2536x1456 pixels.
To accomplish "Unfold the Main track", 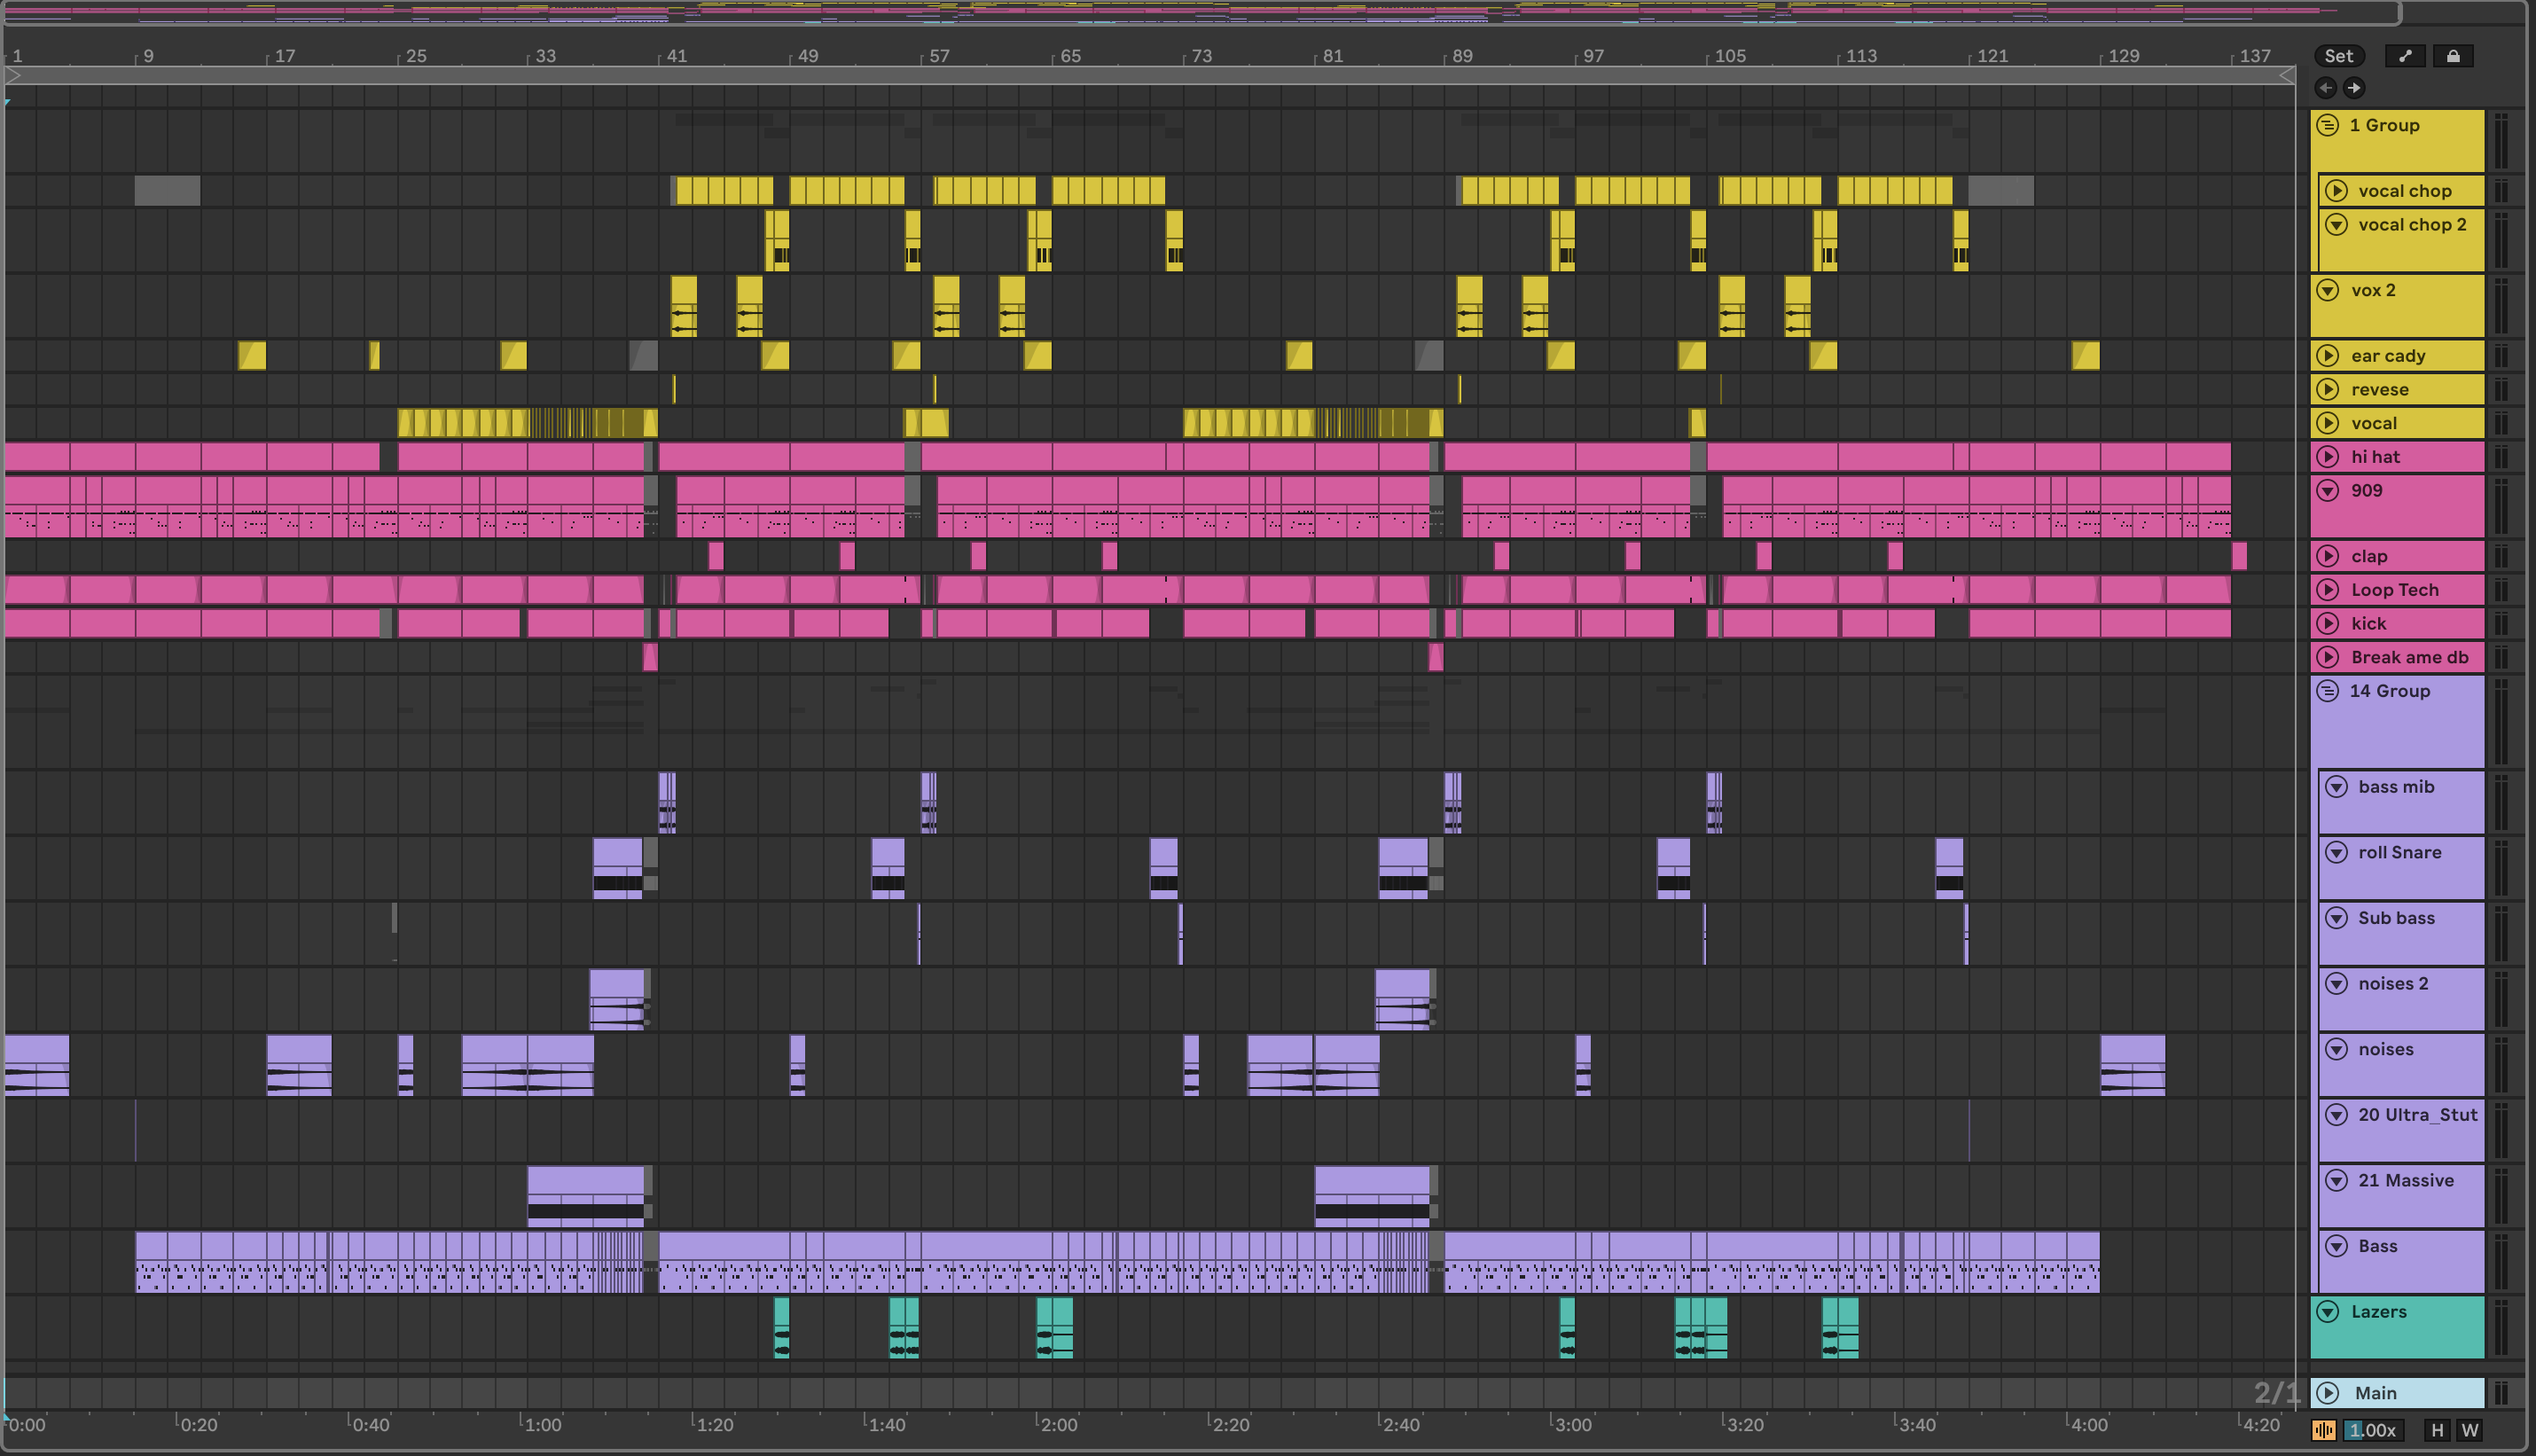I will click(x=2328, y=1393).
